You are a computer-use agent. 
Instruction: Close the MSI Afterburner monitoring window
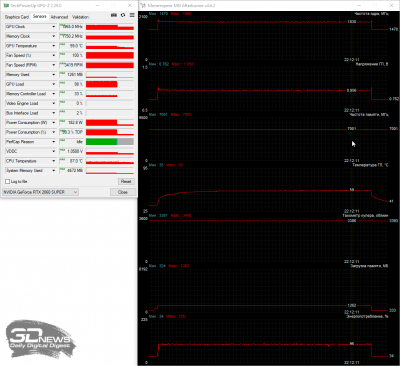(x=392, y=6)
